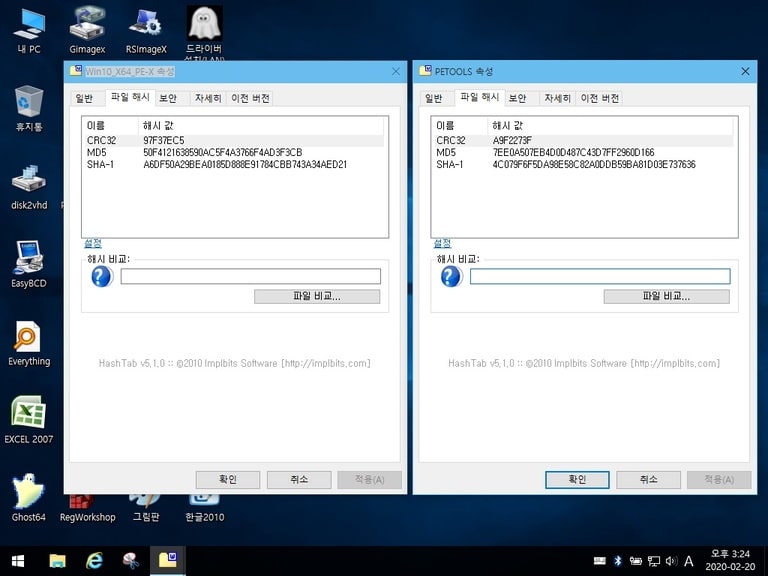Open the EXCEL 2007 desktop icon

(x=28, y=420)
